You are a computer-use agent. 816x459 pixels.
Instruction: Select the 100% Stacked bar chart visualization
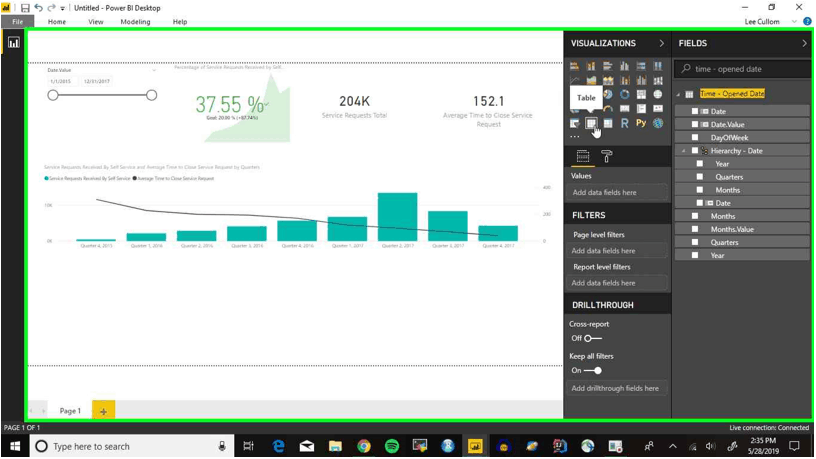point(641,66)
